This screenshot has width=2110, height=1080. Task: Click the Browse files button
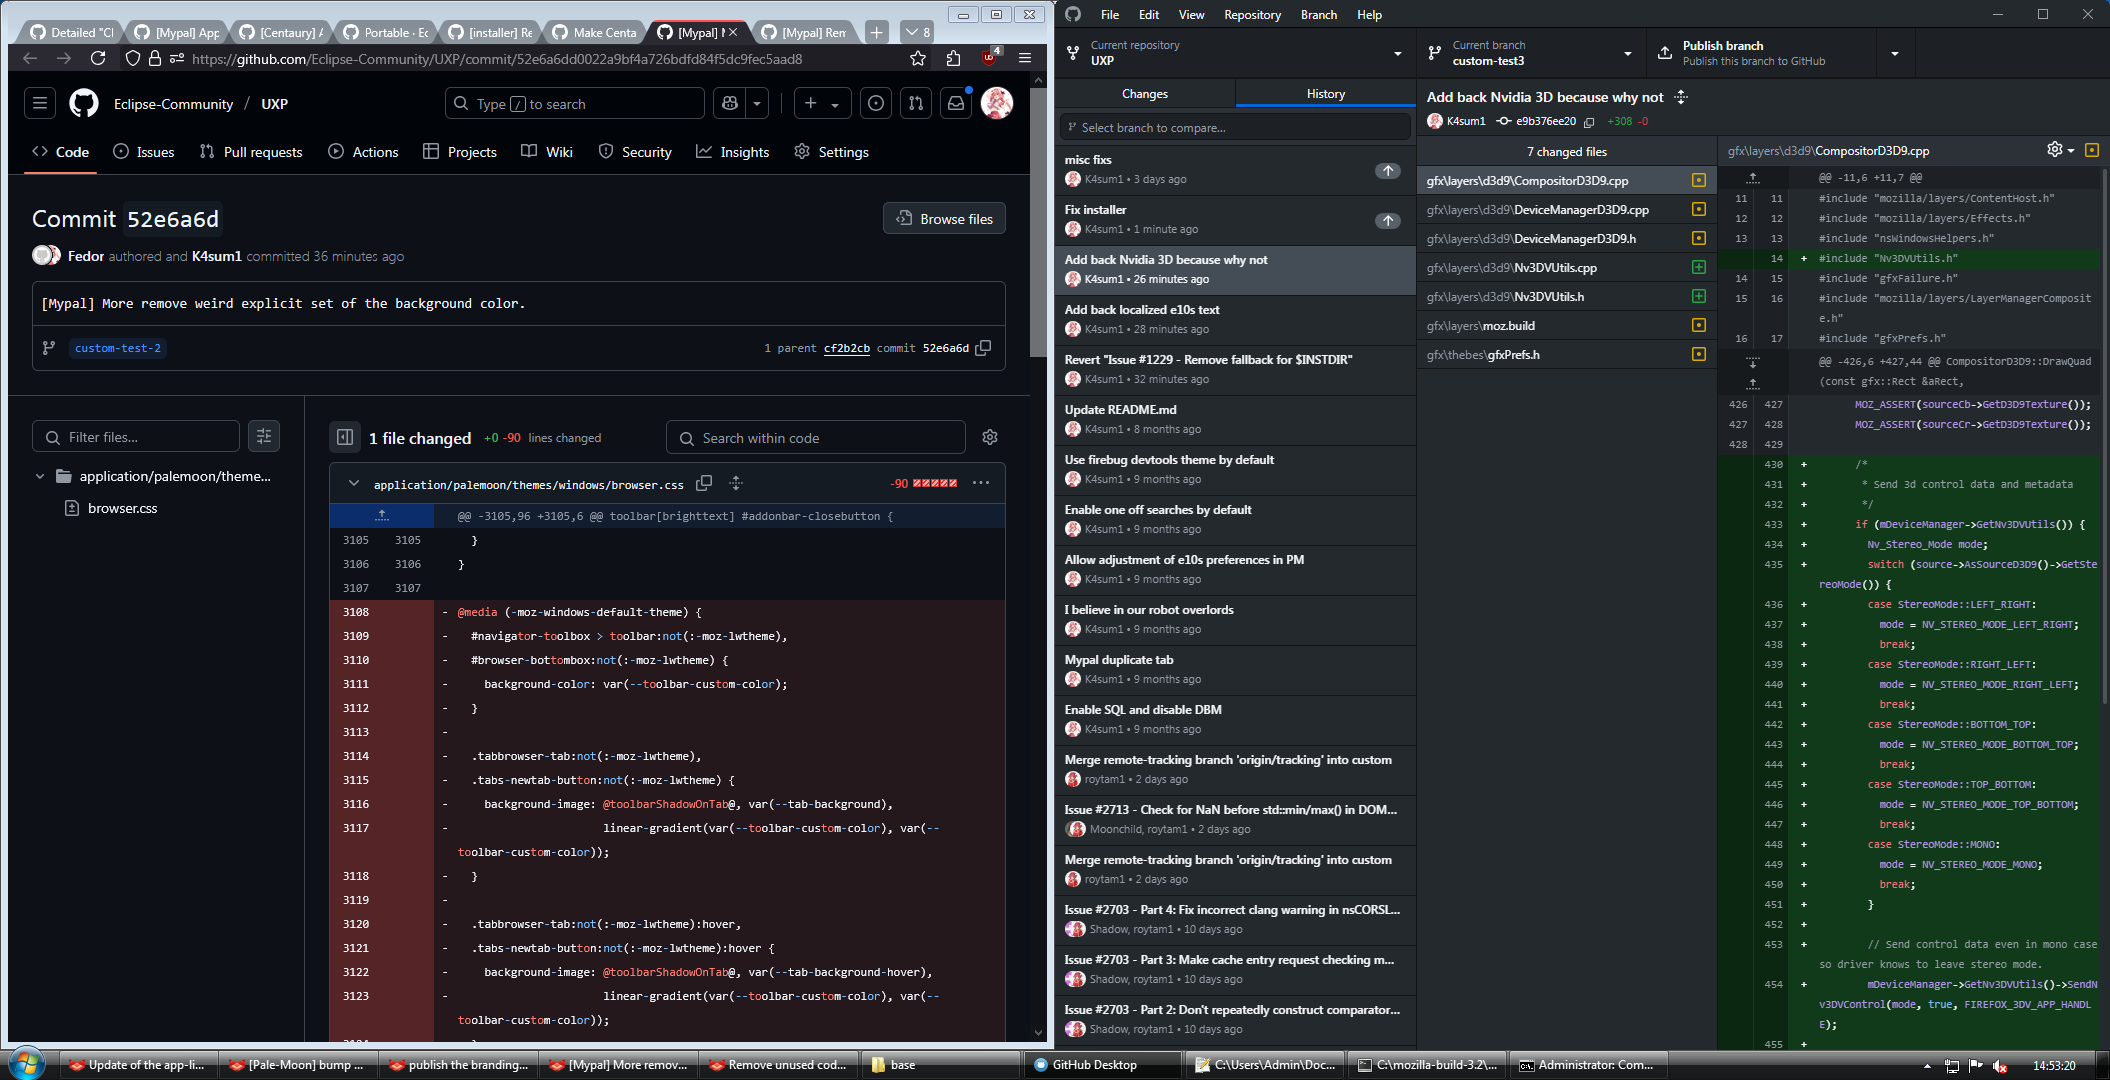944,219
